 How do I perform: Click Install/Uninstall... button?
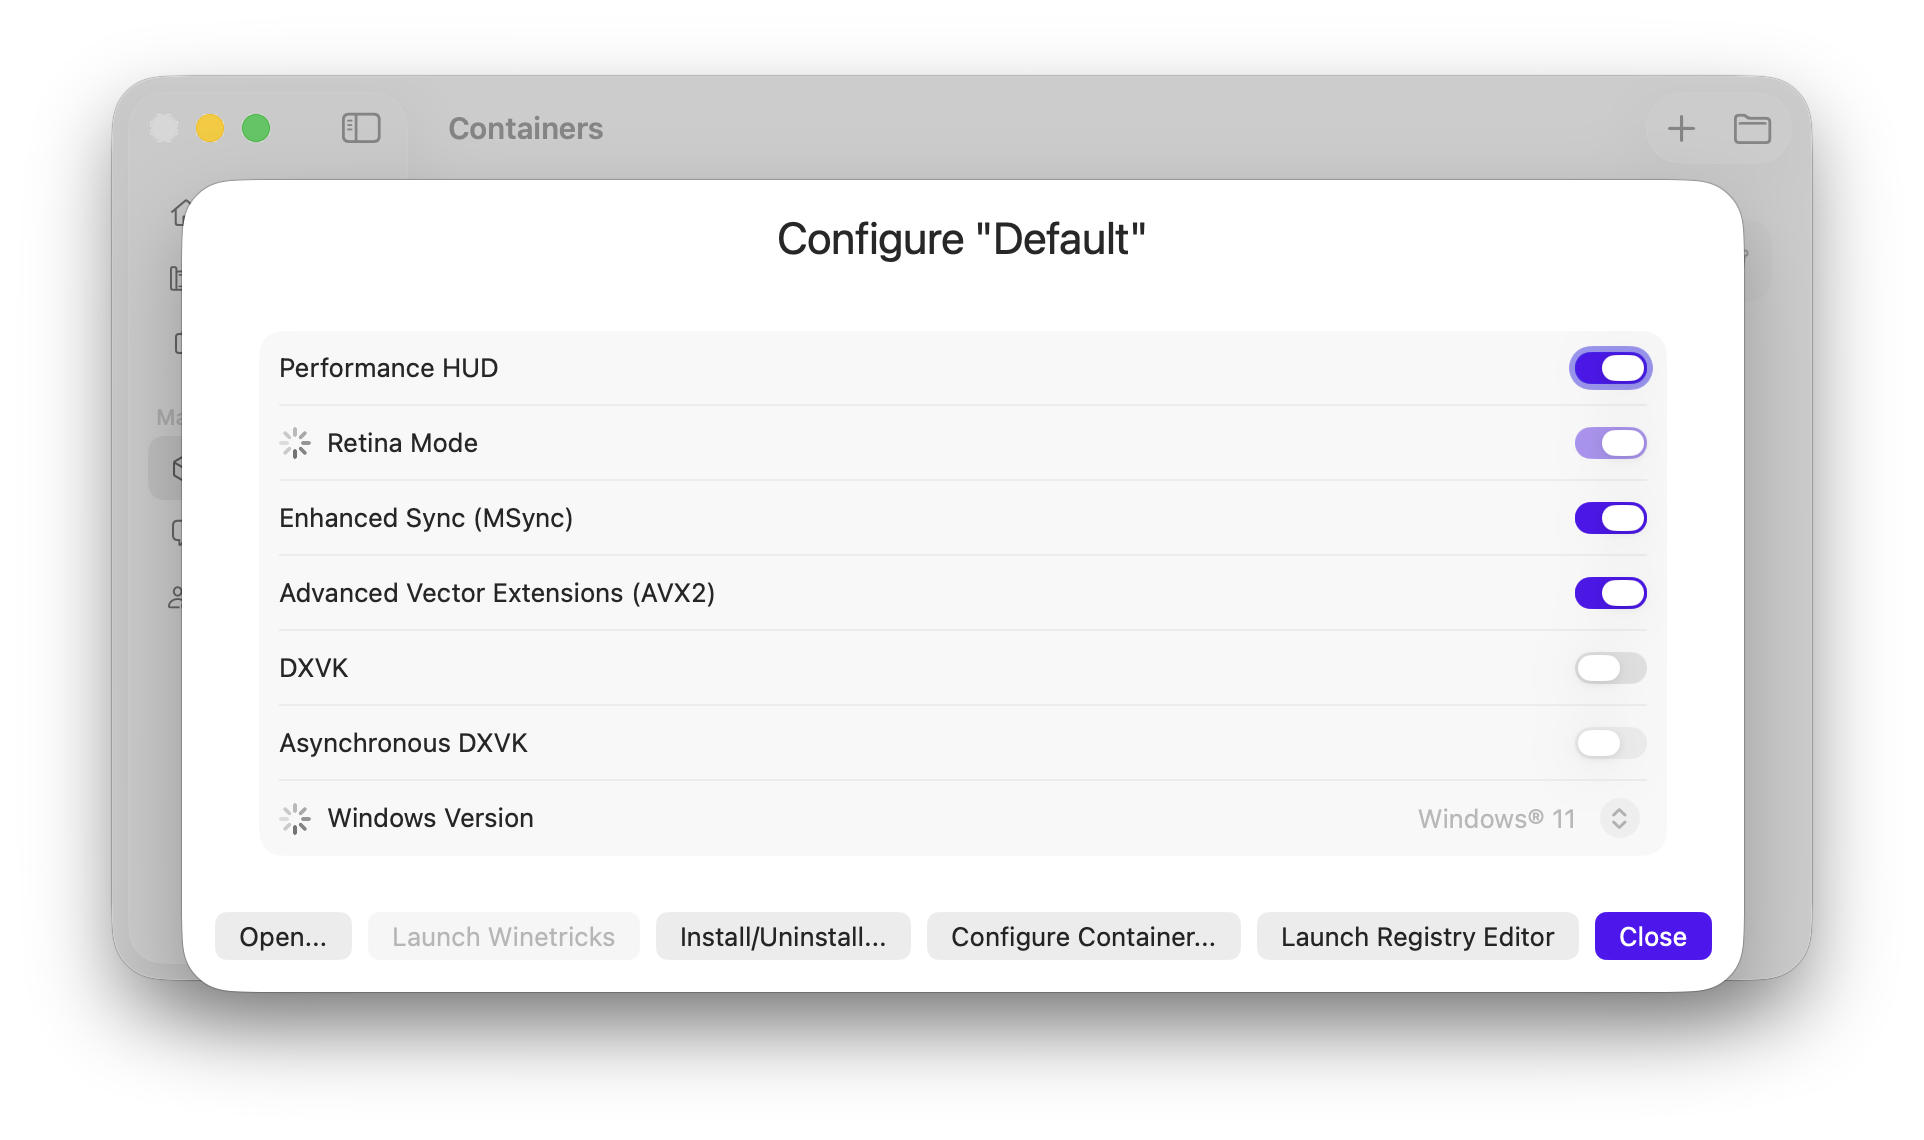click(783, 936)
